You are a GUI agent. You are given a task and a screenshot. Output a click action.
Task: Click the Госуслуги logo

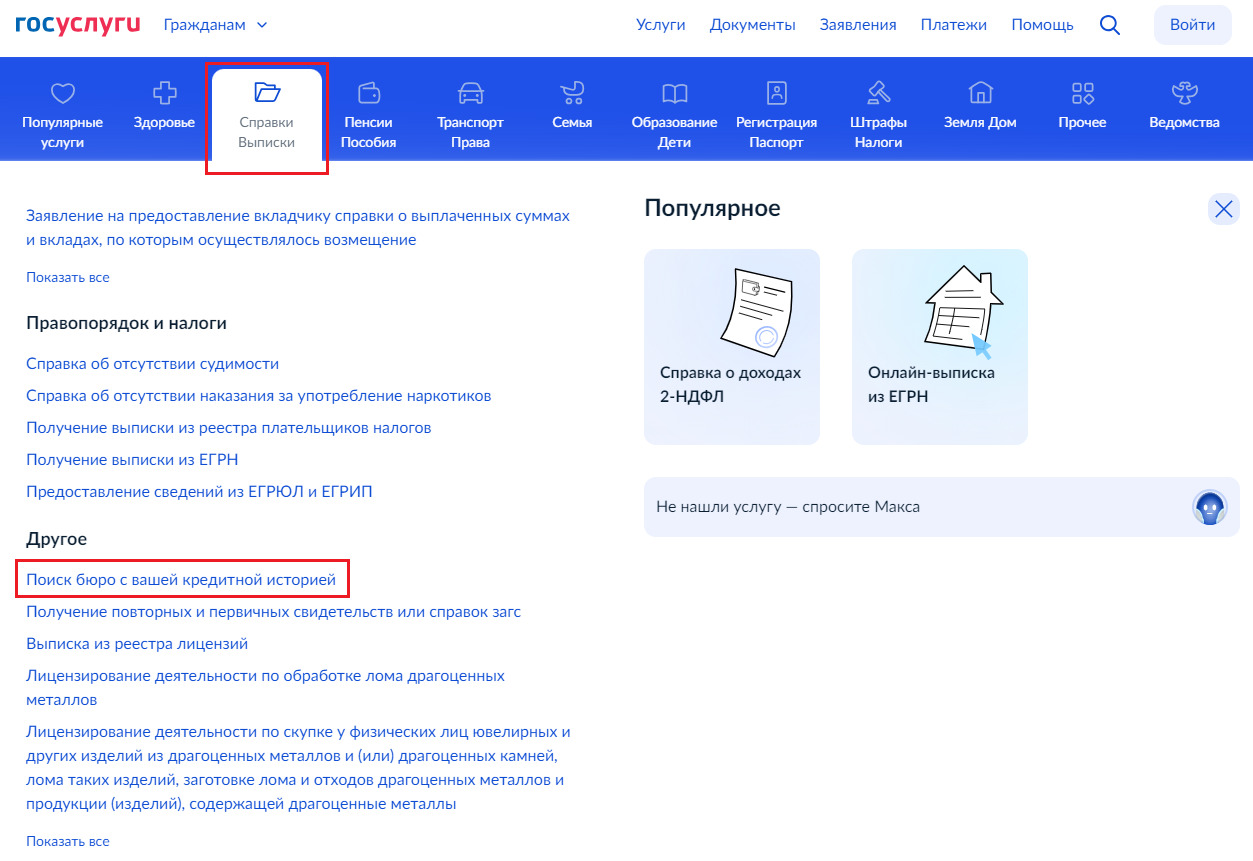coord(78,24)
